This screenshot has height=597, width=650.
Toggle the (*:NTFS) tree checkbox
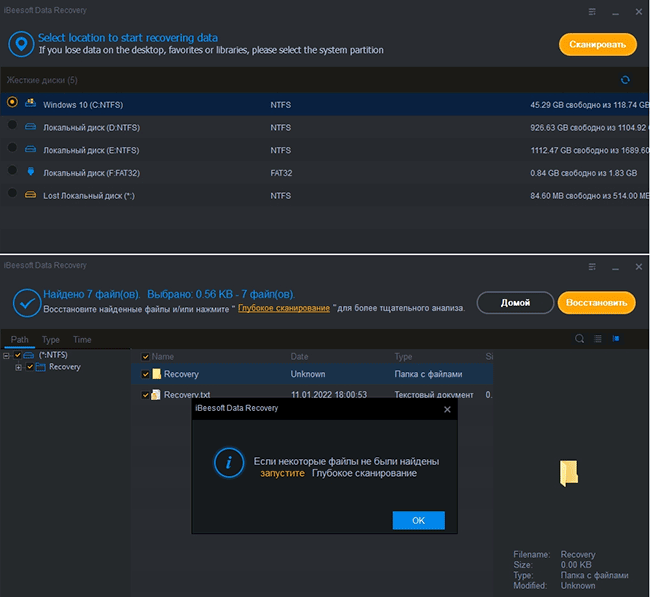point(17,355)
